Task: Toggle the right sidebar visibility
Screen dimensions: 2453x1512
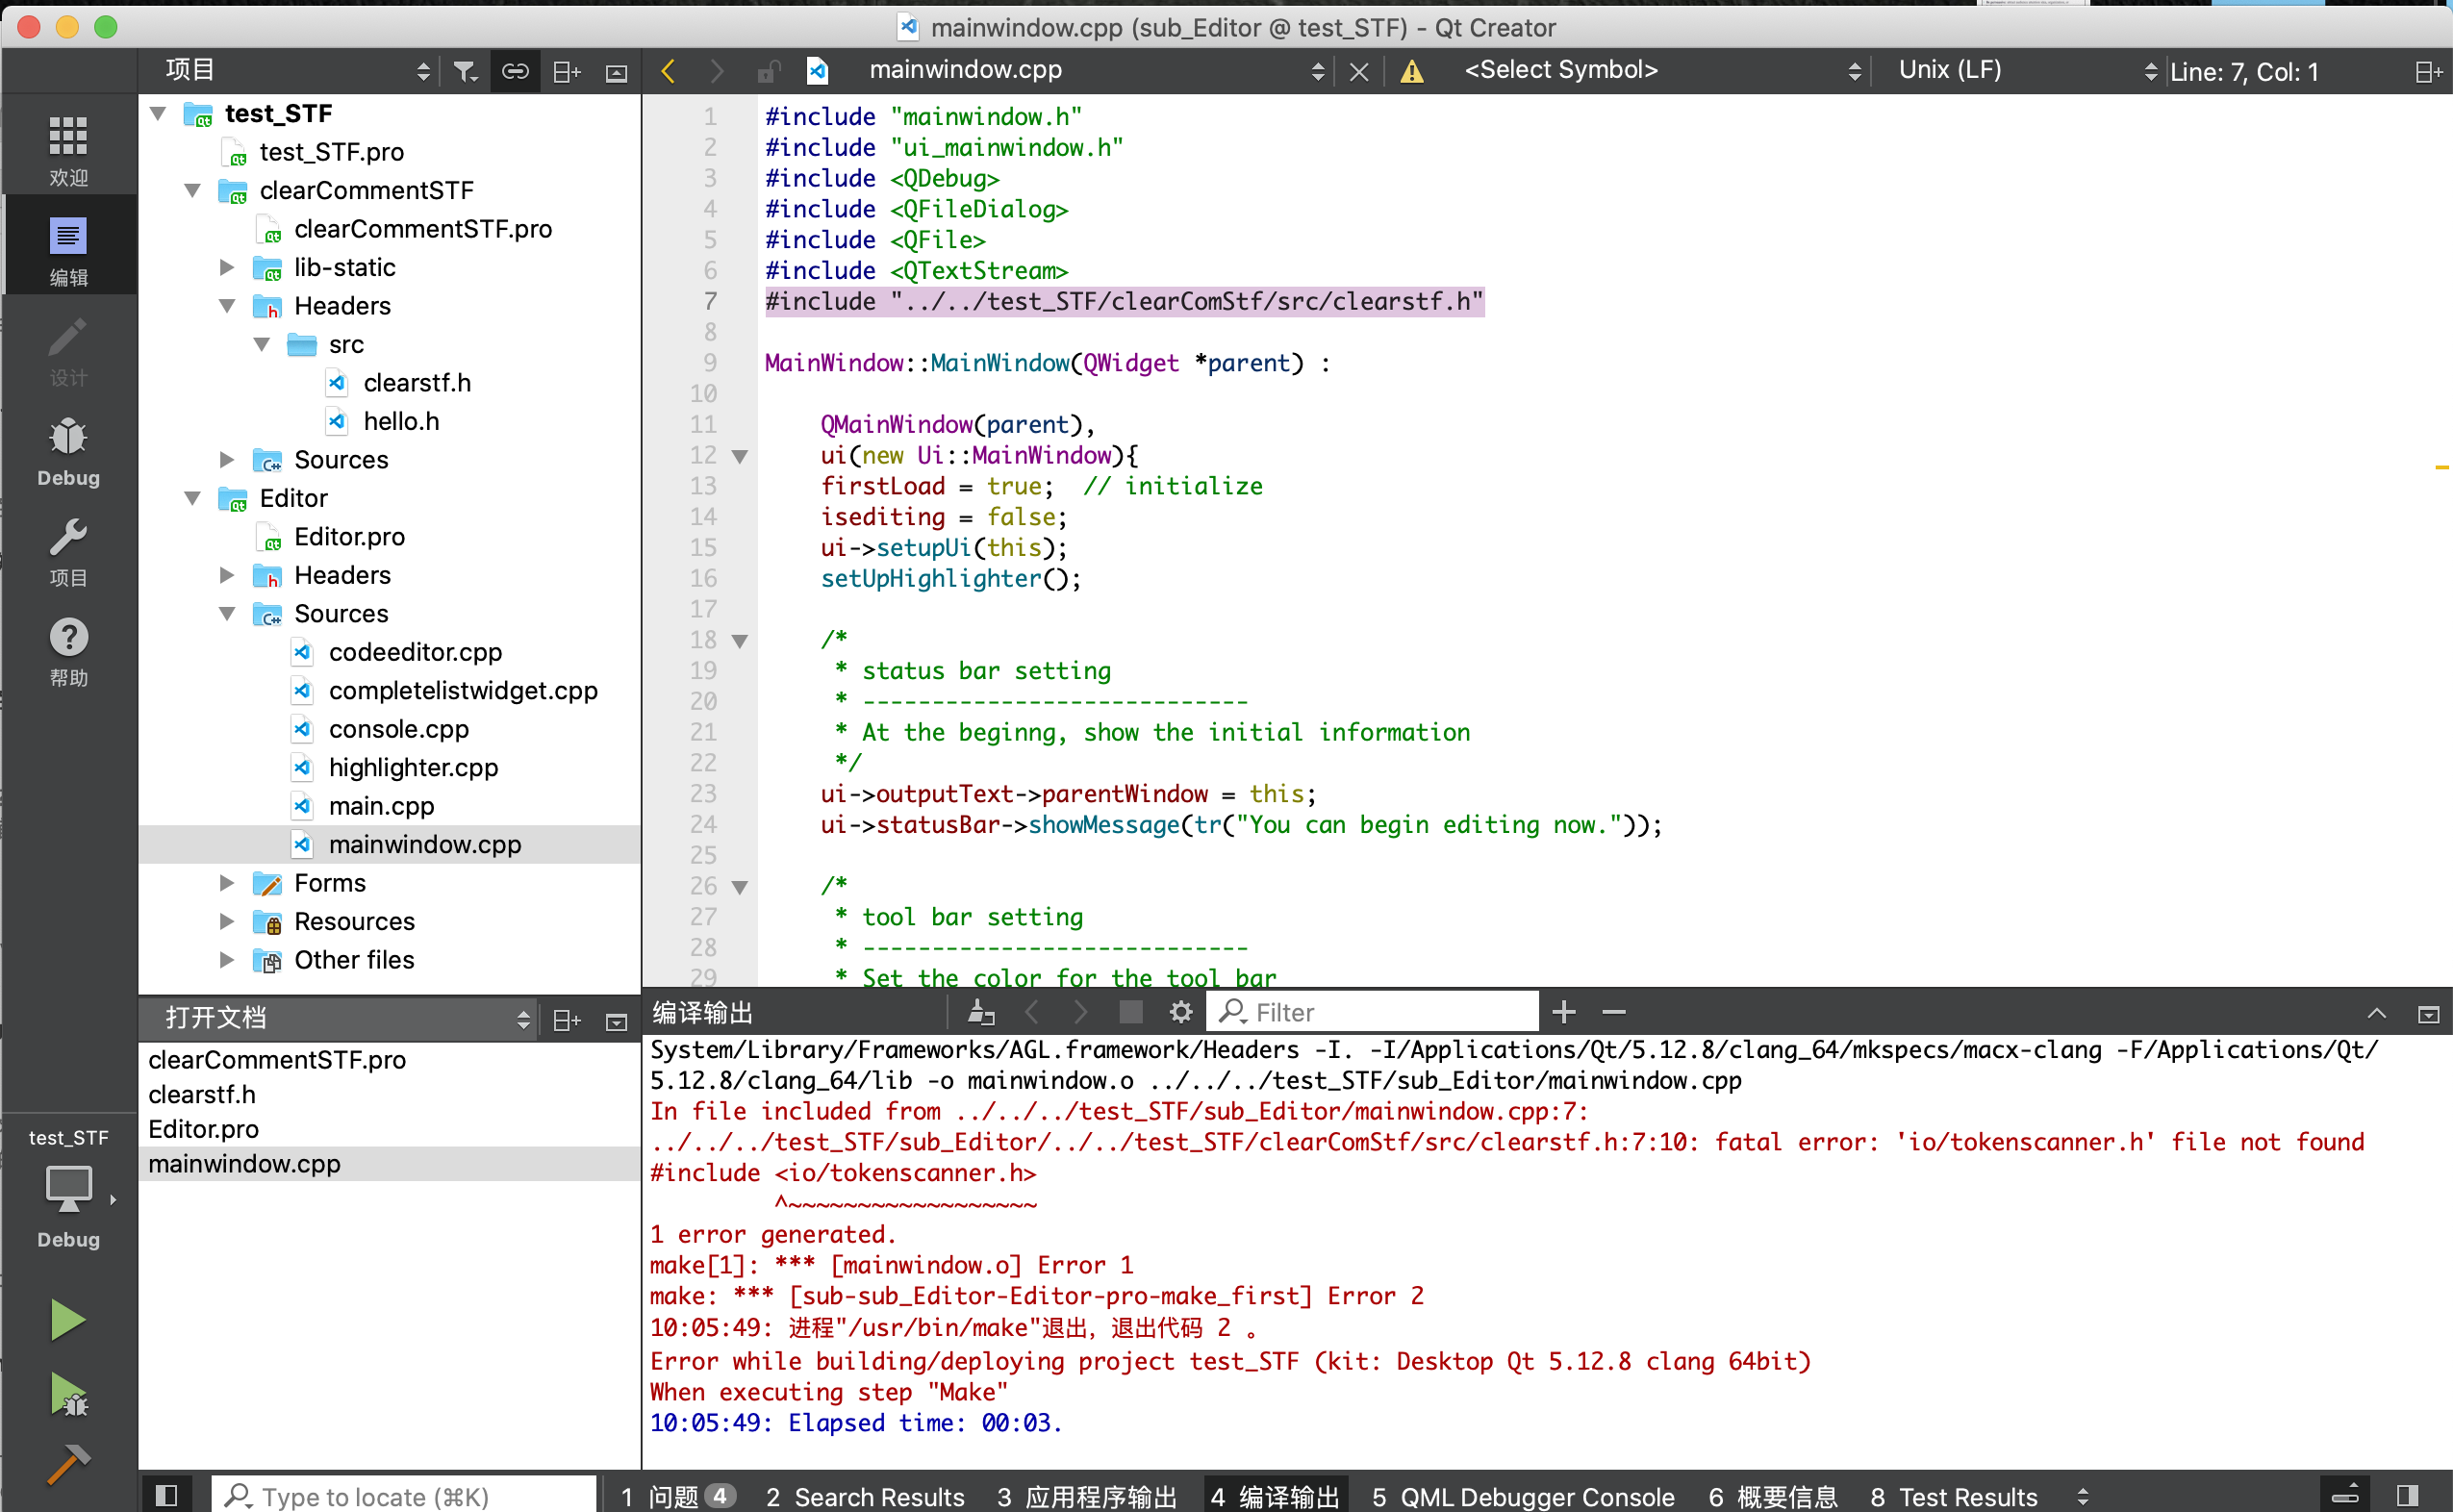Action: [2407, 1495]
